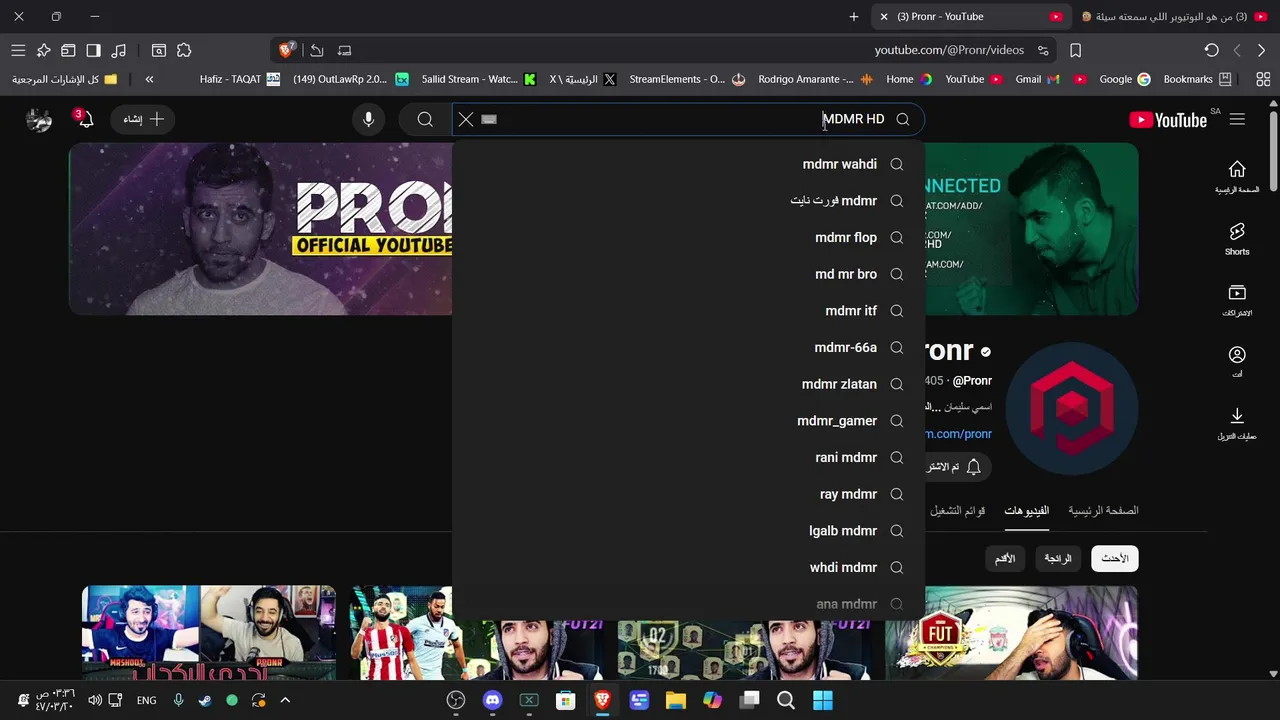This screenshot has height=720, width=1280.
Task: Open the قوائم التشغيل (Playlists) tab
Action: click(957, 510)
